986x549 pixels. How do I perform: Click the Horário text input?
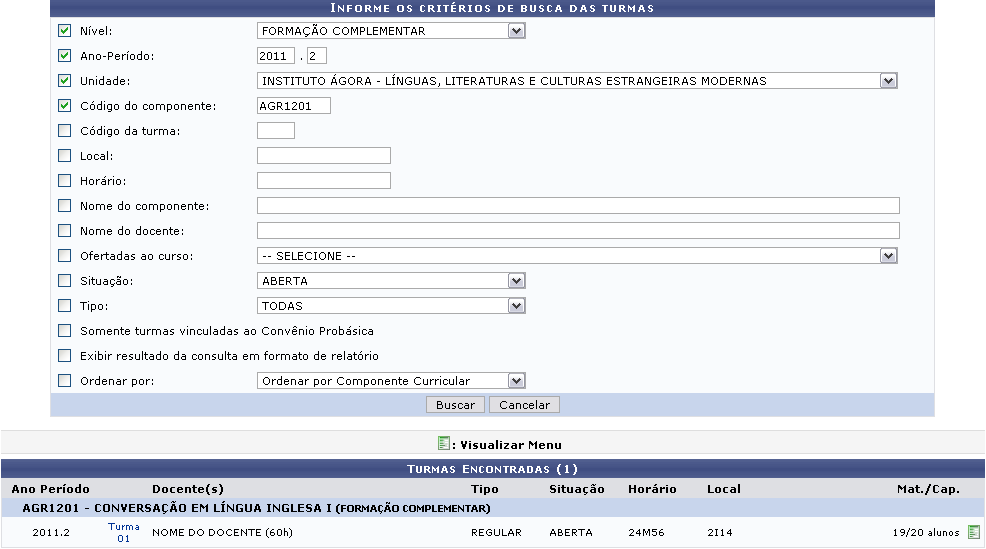[323, 181]
